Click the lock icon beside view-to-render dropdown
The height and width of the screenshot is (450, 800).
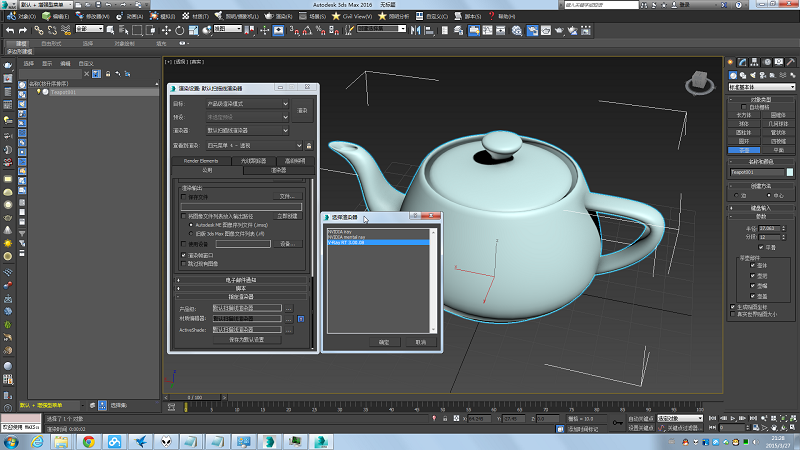tap(310, 146)
